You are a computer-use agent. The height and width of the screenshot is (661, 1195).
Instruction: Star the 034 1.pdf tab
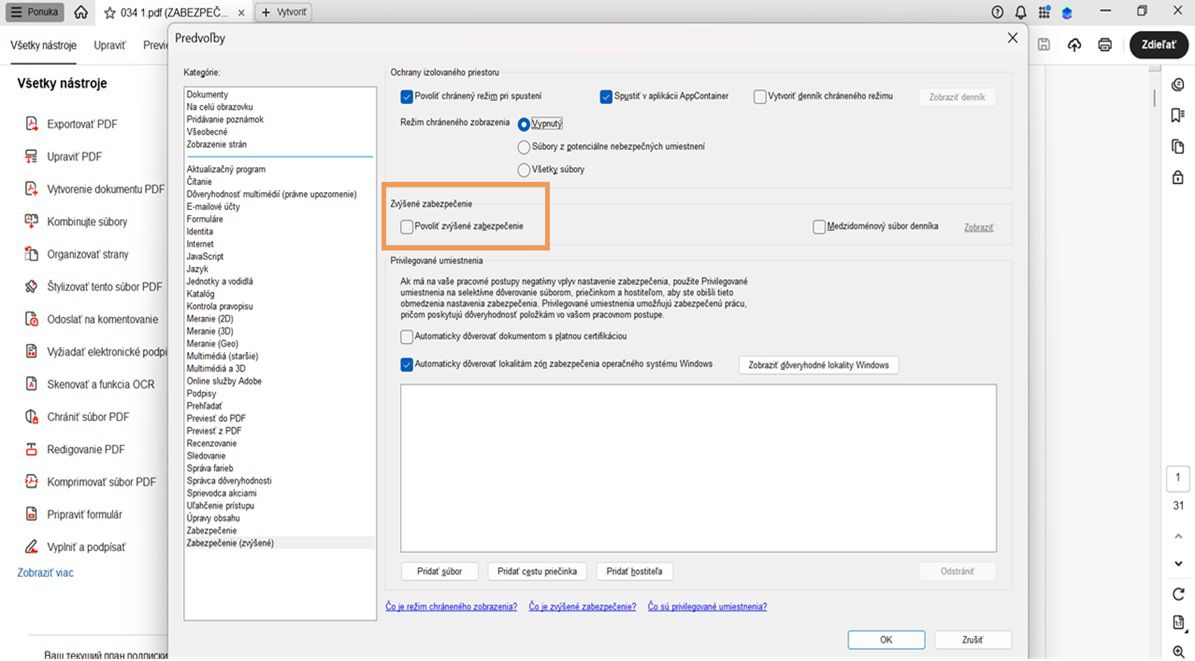(110, 13)
